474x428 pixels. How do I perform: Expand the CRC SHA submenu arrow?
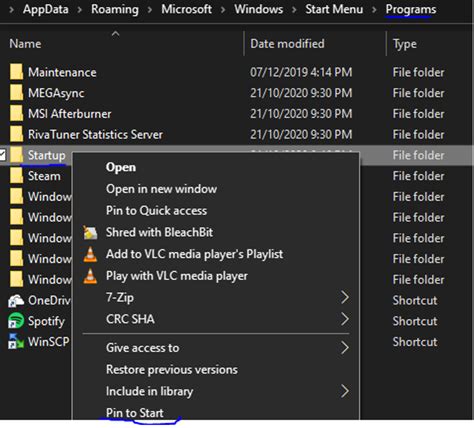click(345, 319)
